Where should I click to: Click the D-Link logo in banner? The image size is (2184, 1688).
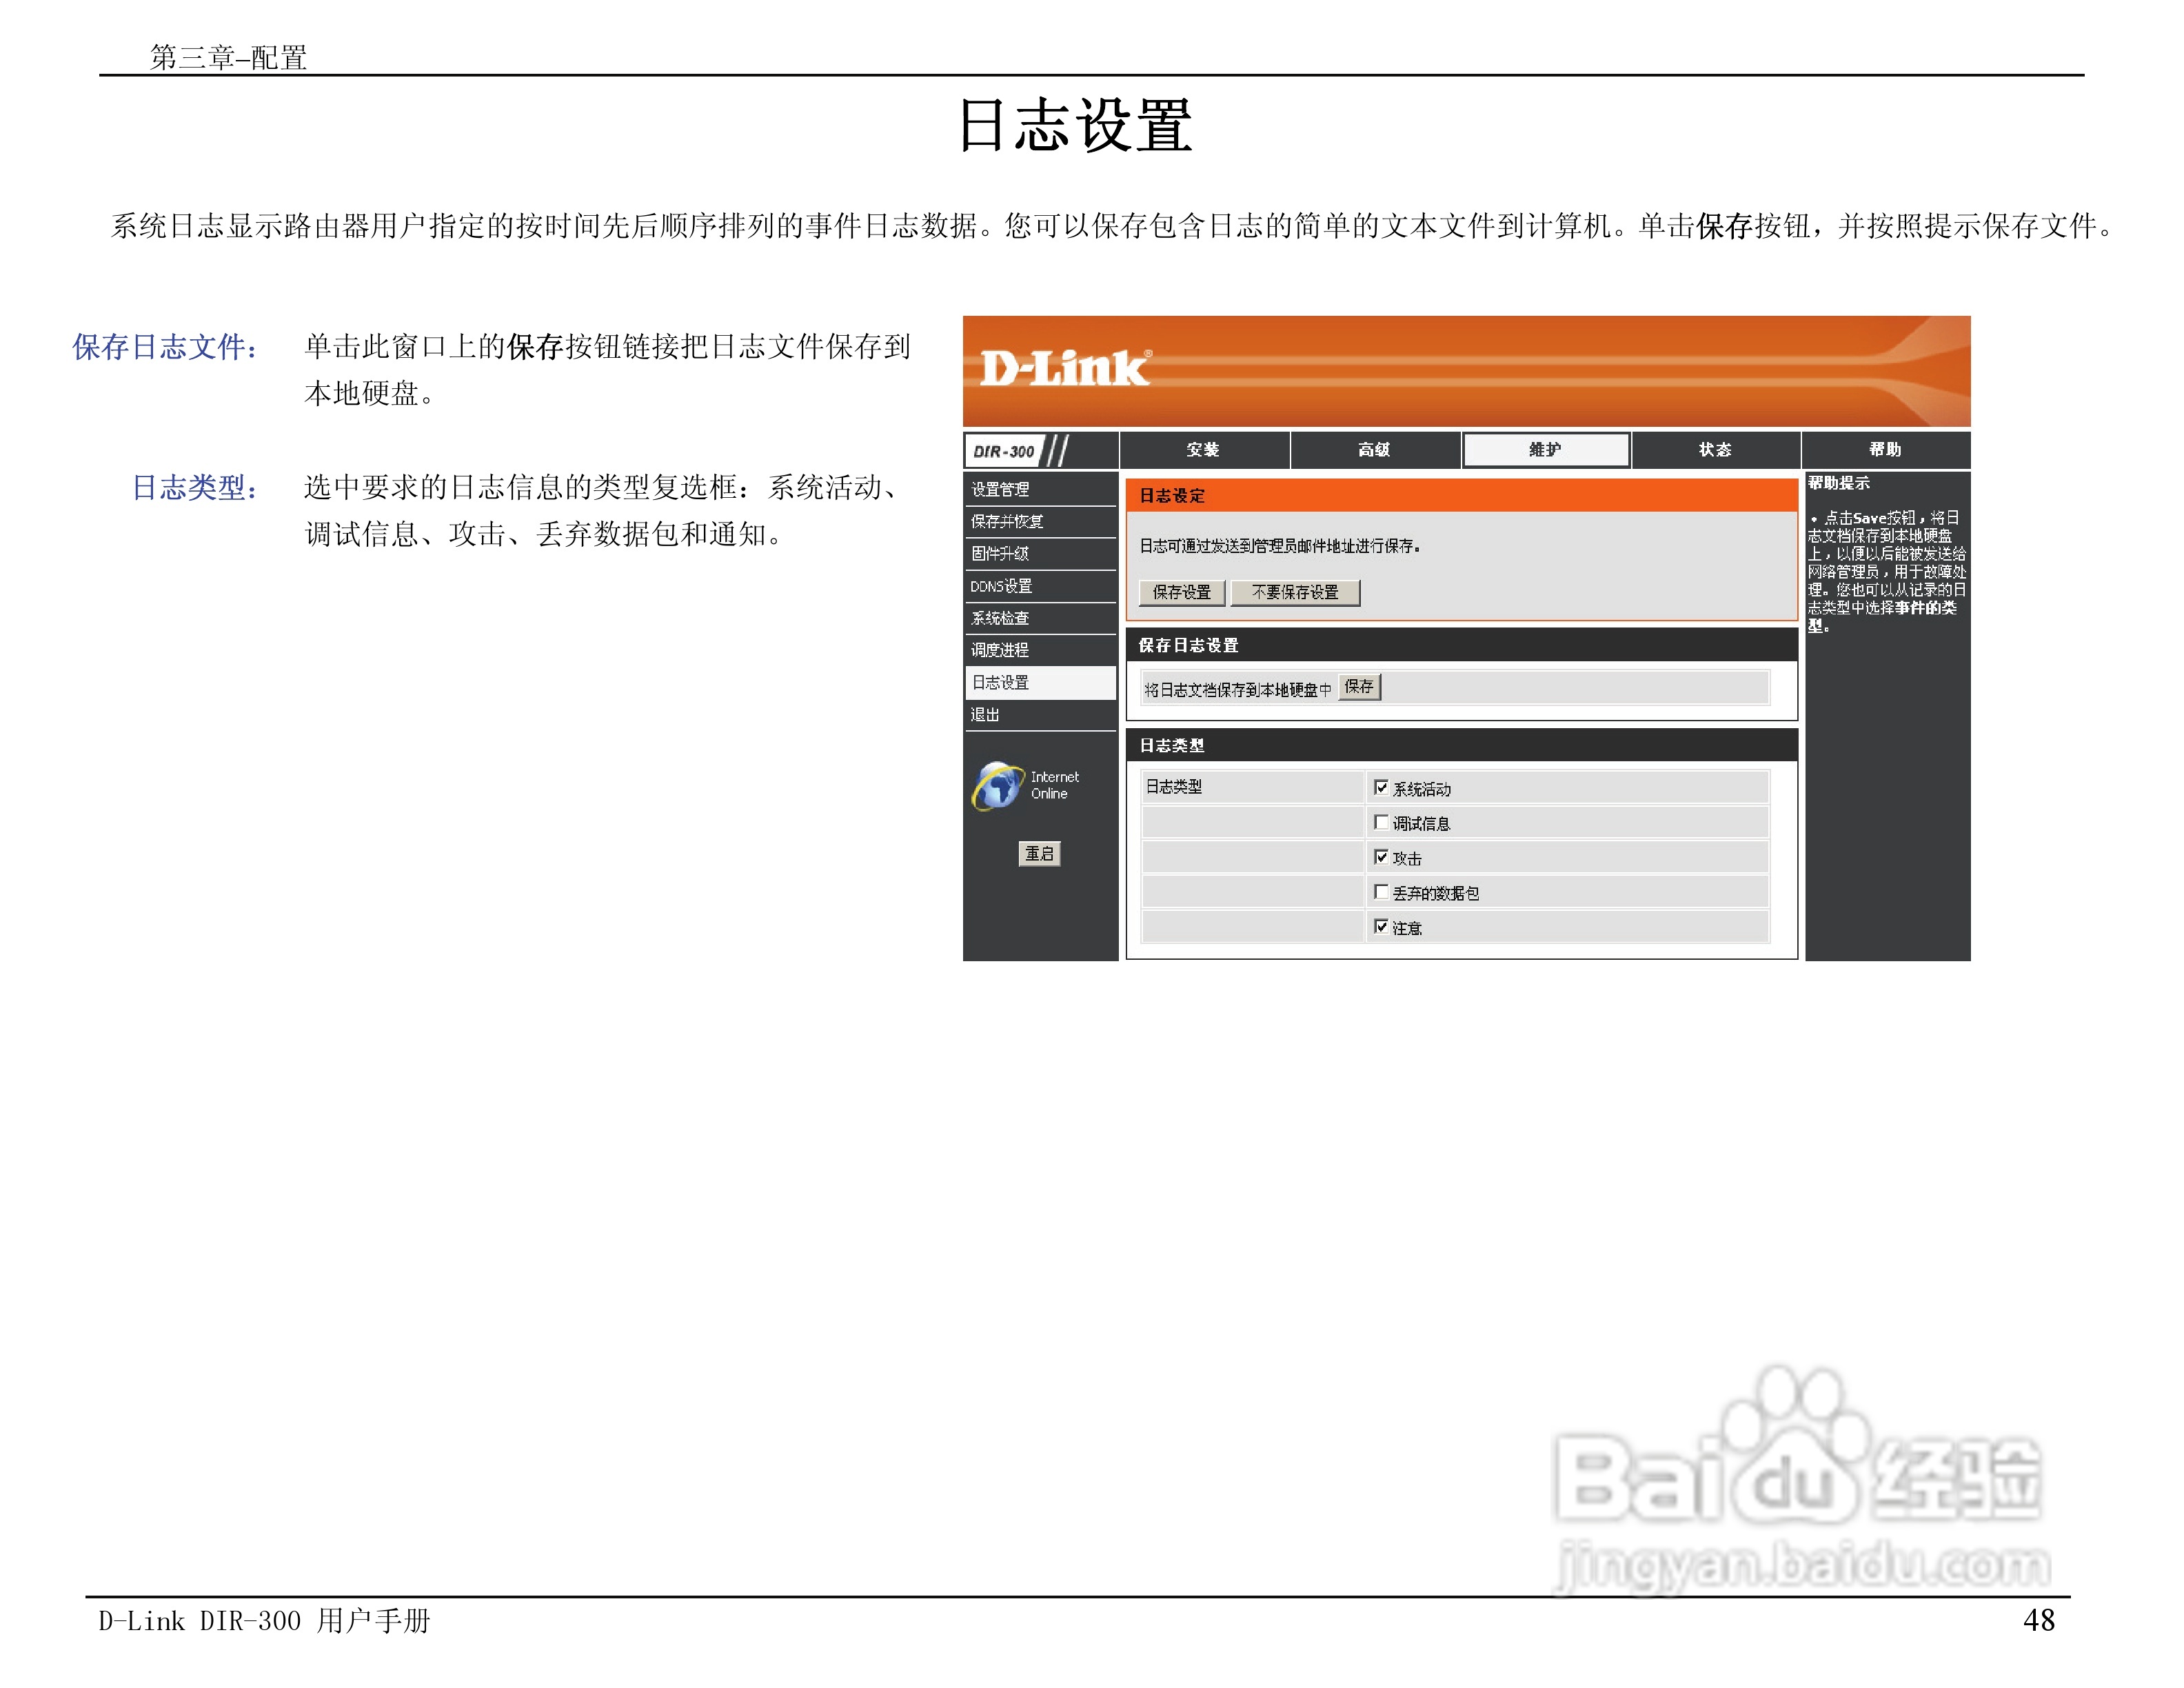(1064, 369)
